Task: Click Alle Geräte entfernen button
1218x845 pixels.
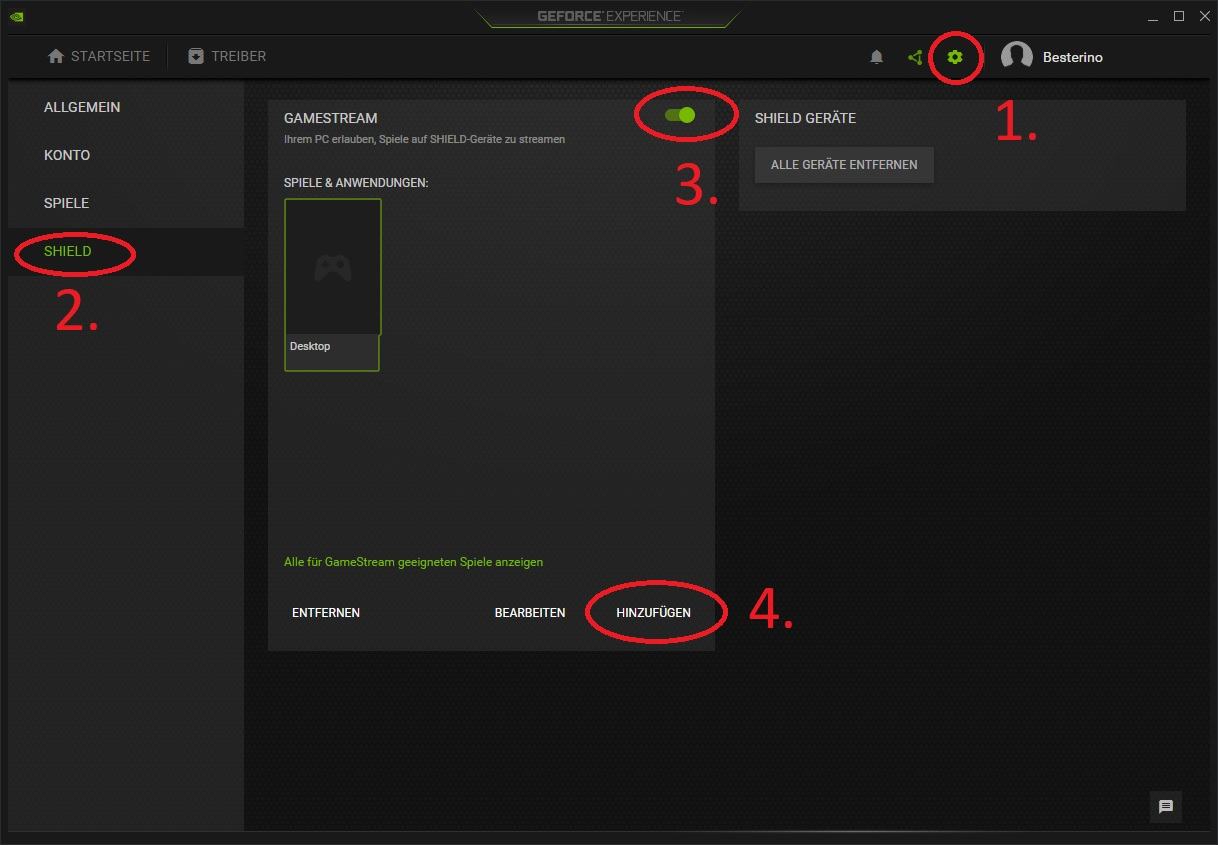Action: [844, 165]
